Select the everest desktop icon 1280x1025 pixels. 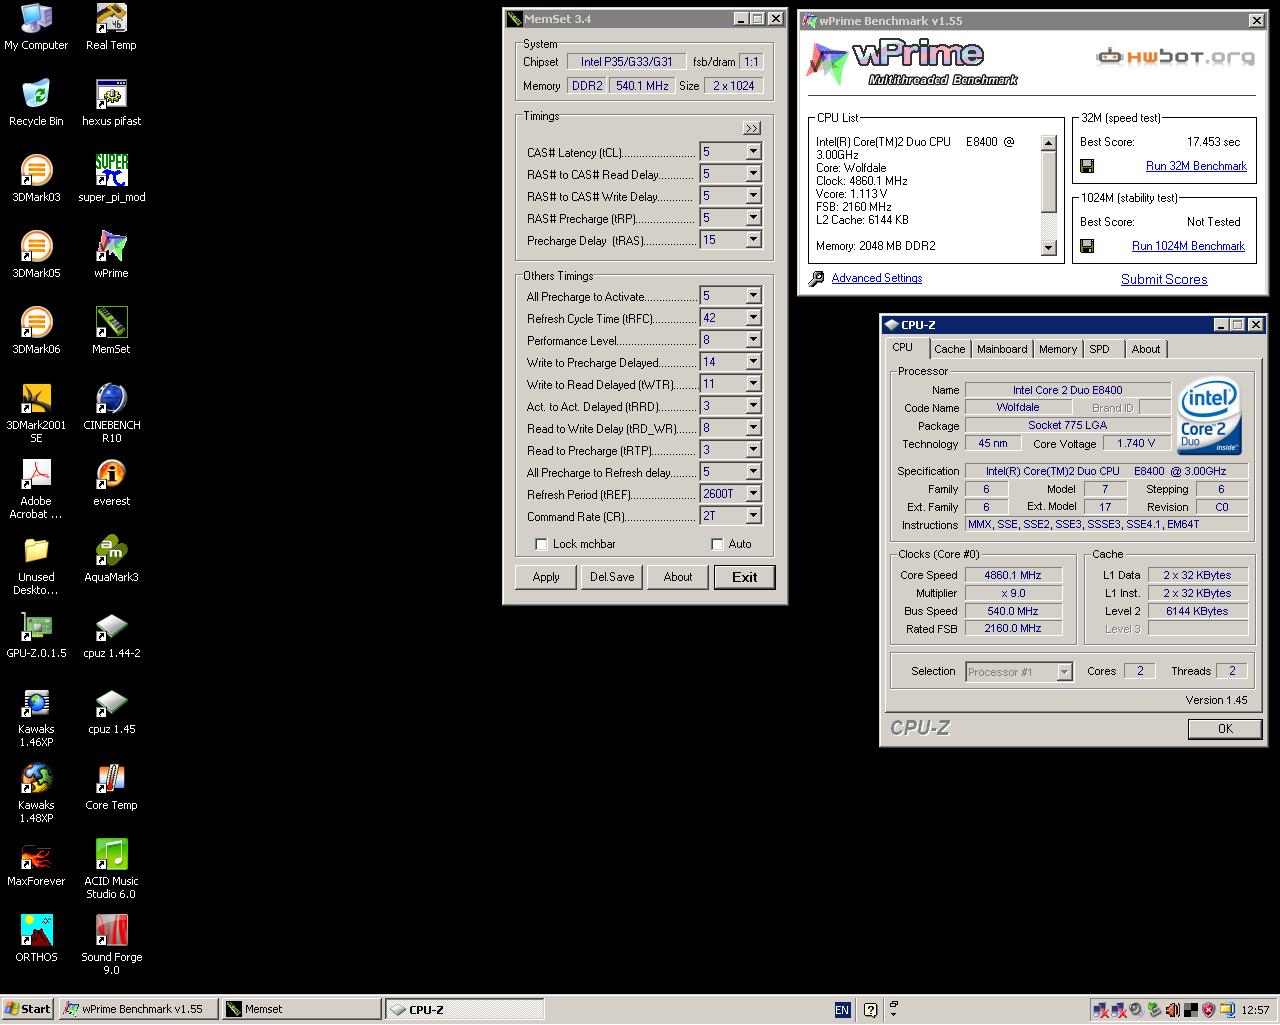(111, 484)
